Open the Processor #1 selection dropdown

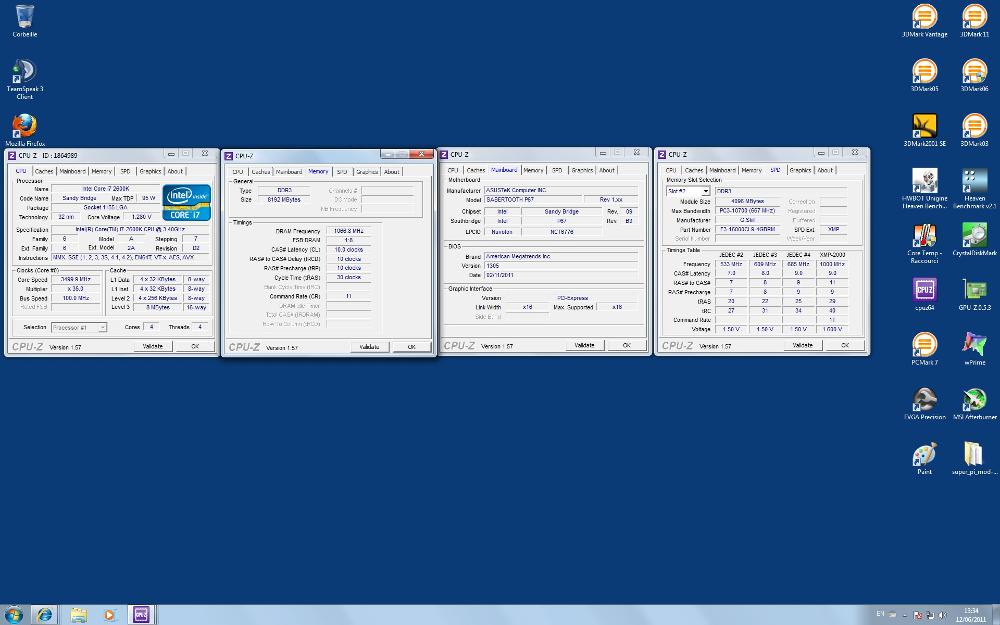(x=79, y=327)
